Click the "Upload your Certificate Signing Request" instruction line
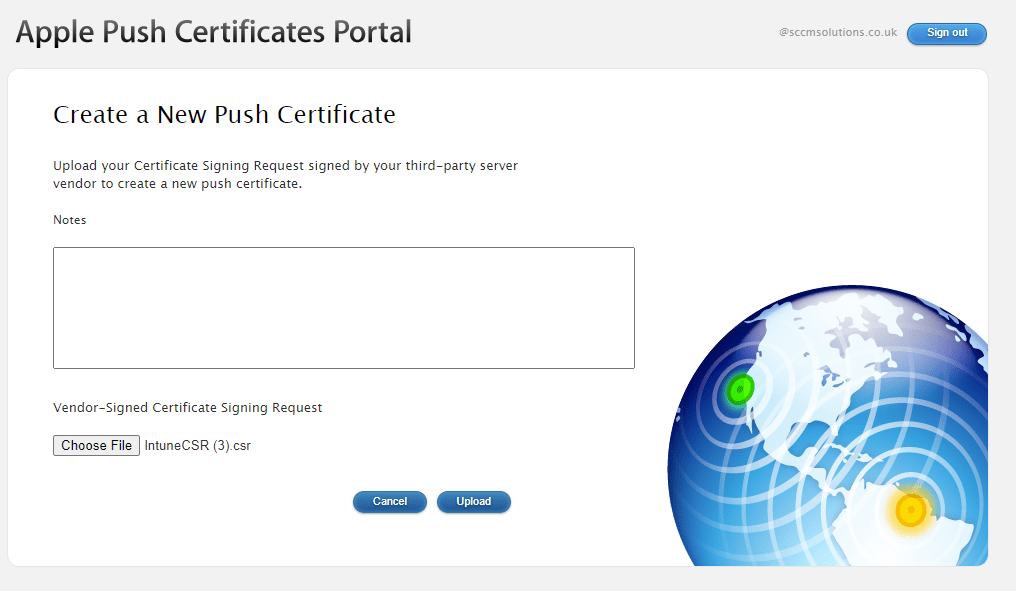Viewport: 1016px width, 591px height. click(x=285, y=166)
